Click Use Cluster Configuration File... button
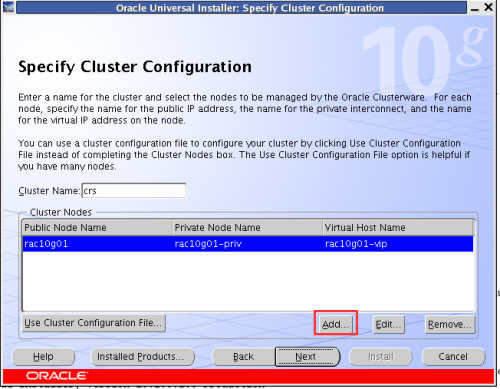This screenshot has height=389, width=500. (93, 323)
